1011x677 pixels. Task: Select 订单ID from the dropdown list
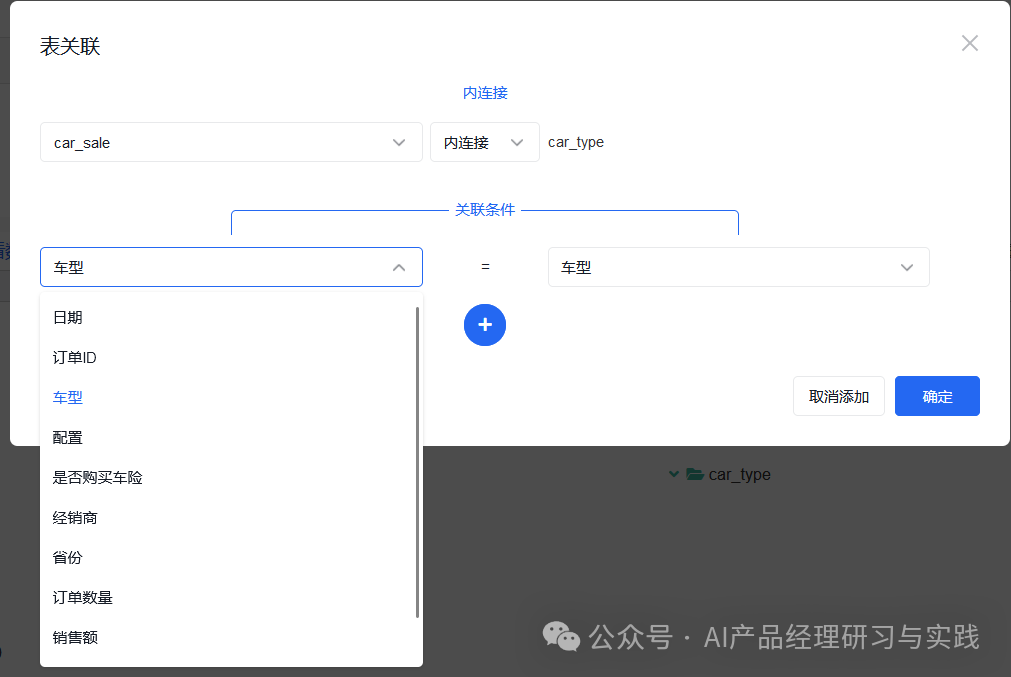coord(75,358)
